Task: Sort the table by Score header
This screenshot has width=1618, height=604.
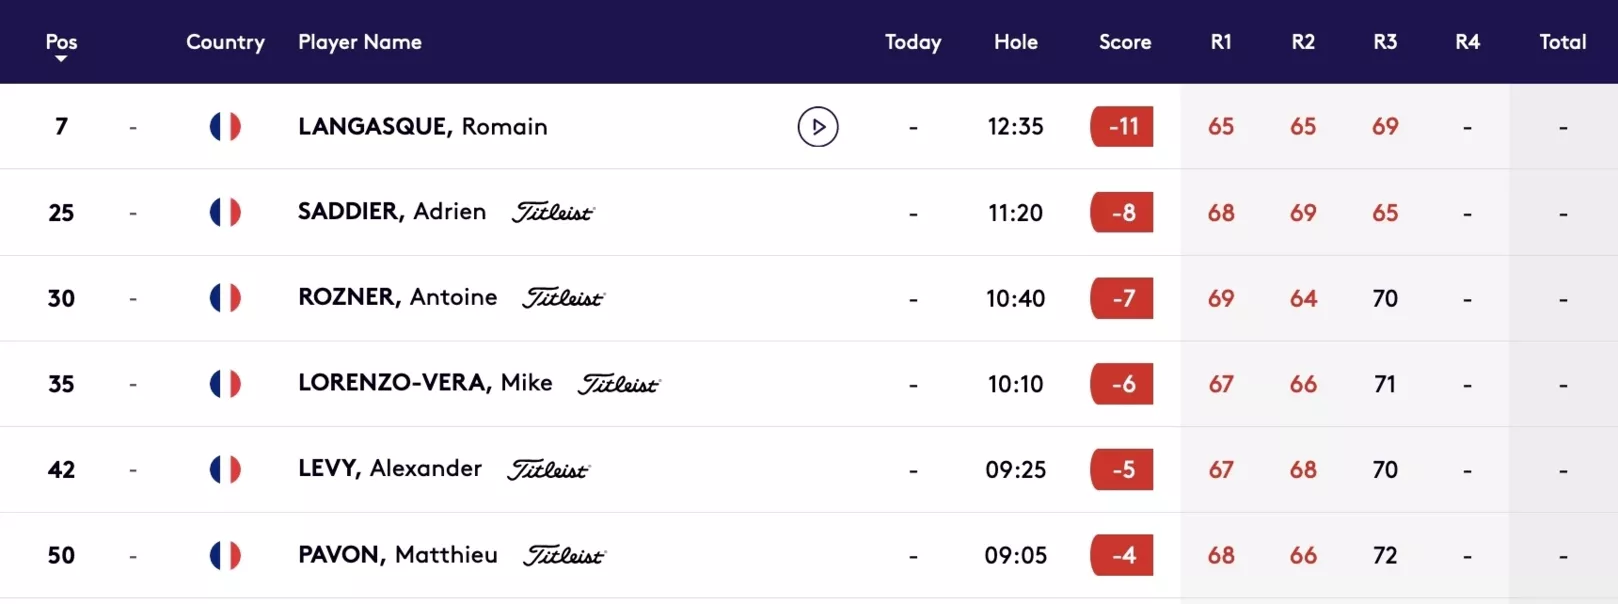Action: click(1125, 42)
